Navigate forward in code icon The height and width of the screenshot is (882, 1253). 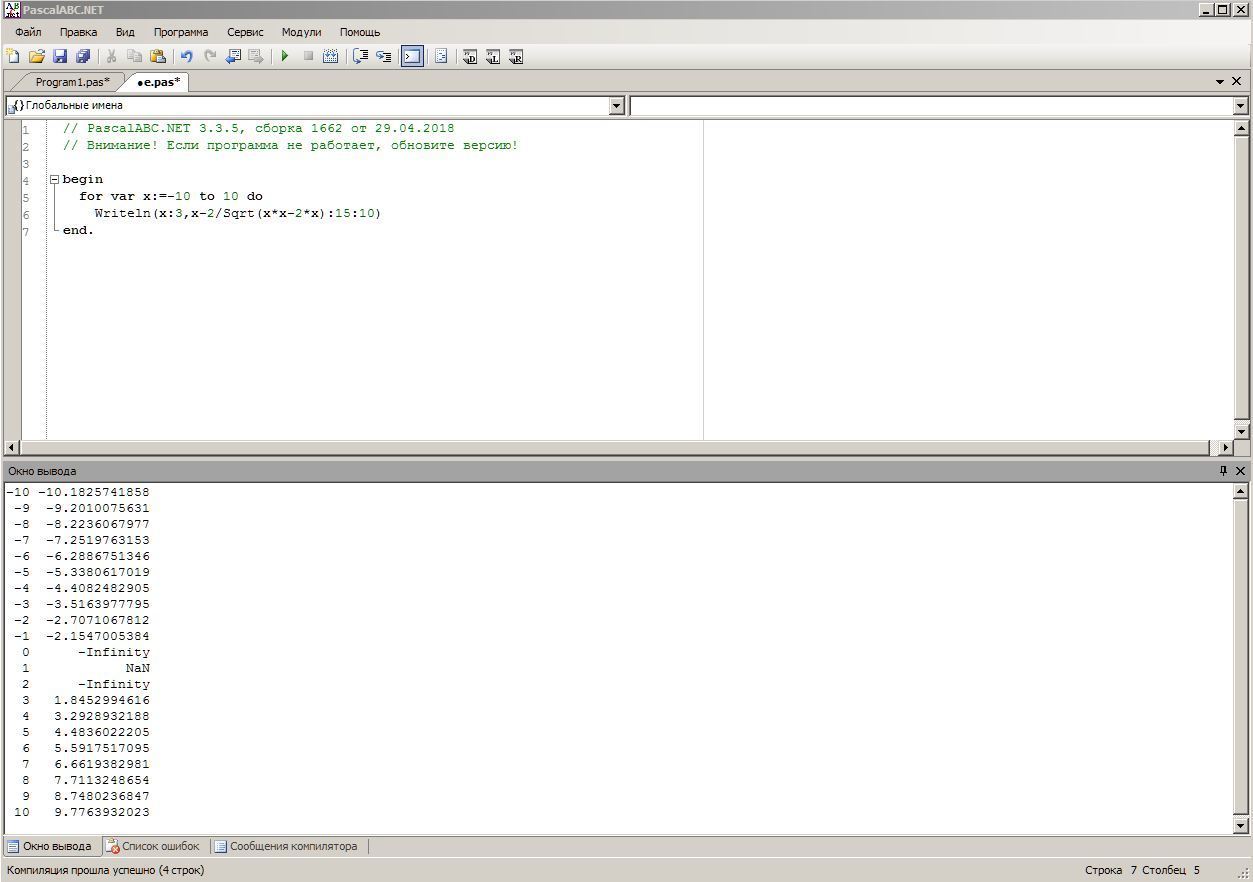(x=256, y=57)
